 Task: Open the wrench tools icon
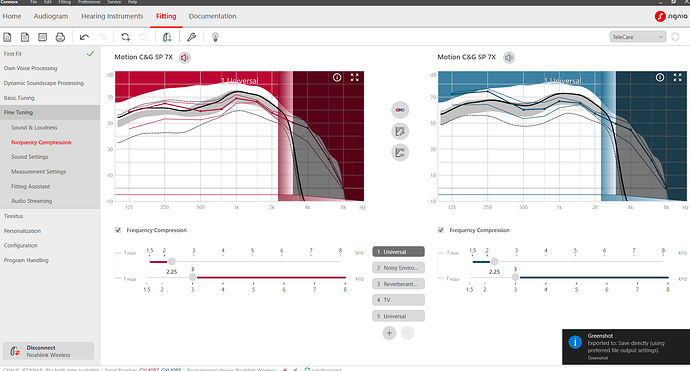tap(191, 37)
